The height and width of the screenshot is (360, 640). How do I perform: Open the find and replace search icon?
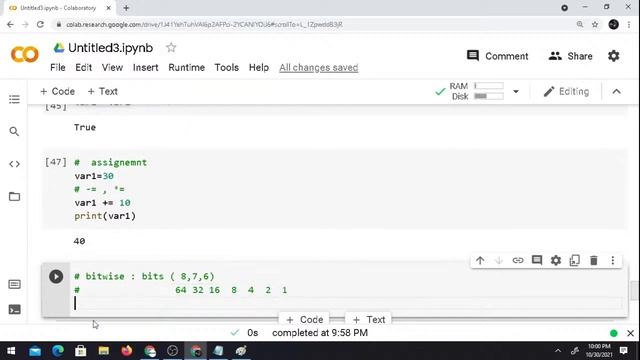point(14,131)
